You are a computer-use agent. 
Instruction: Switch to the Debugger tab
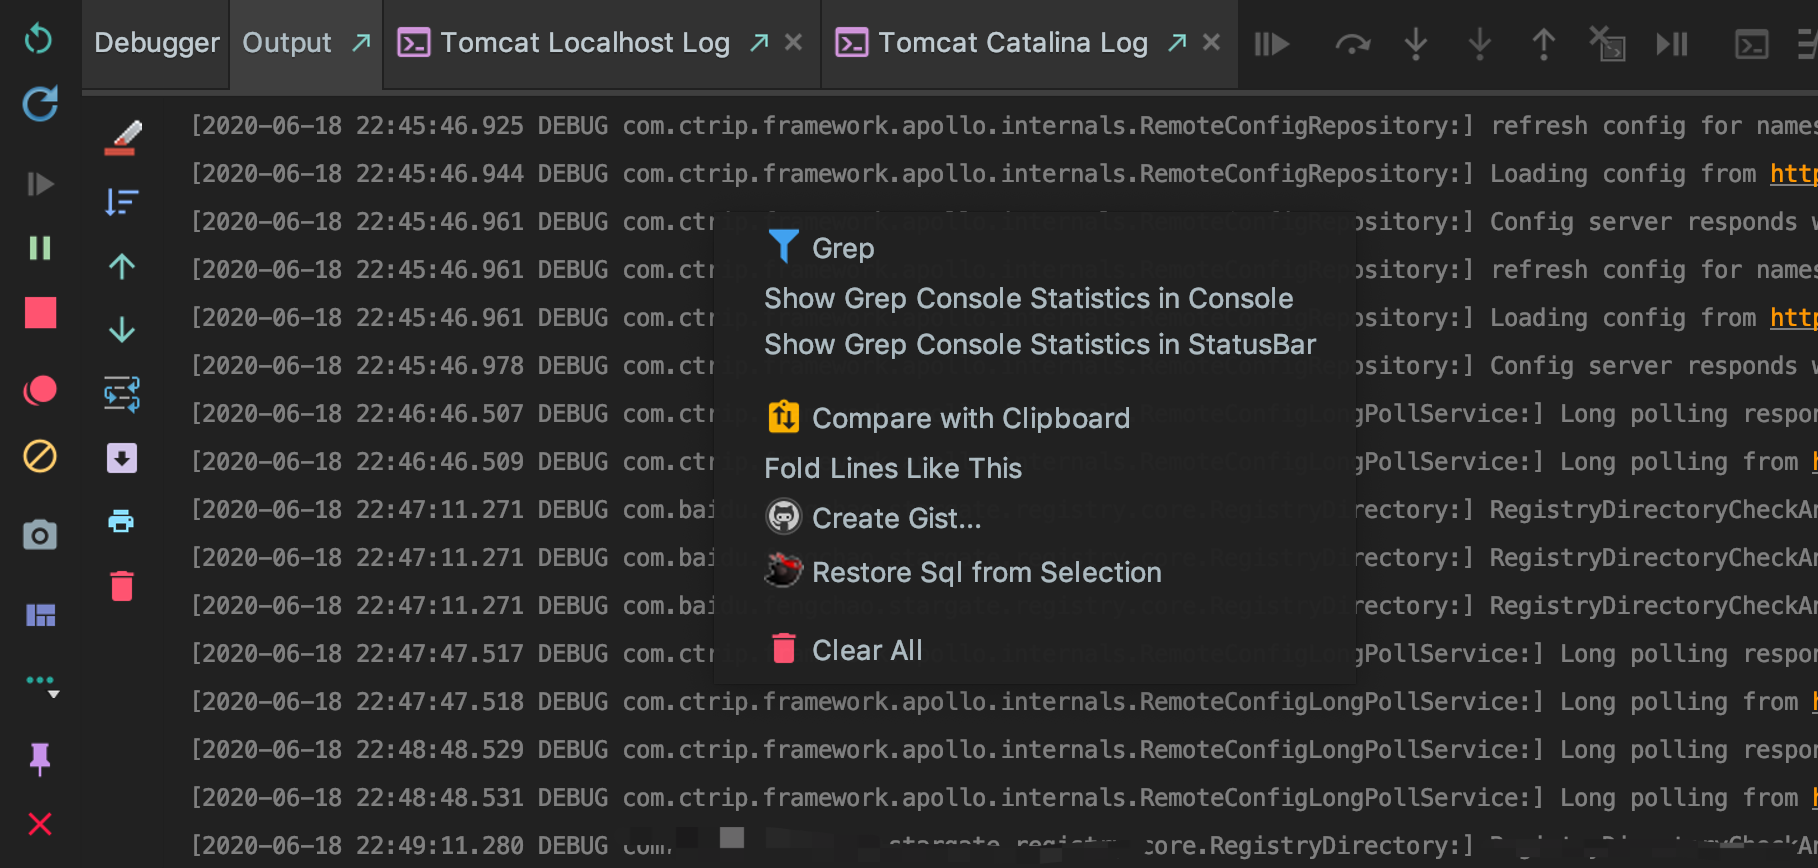coord(157,43)
